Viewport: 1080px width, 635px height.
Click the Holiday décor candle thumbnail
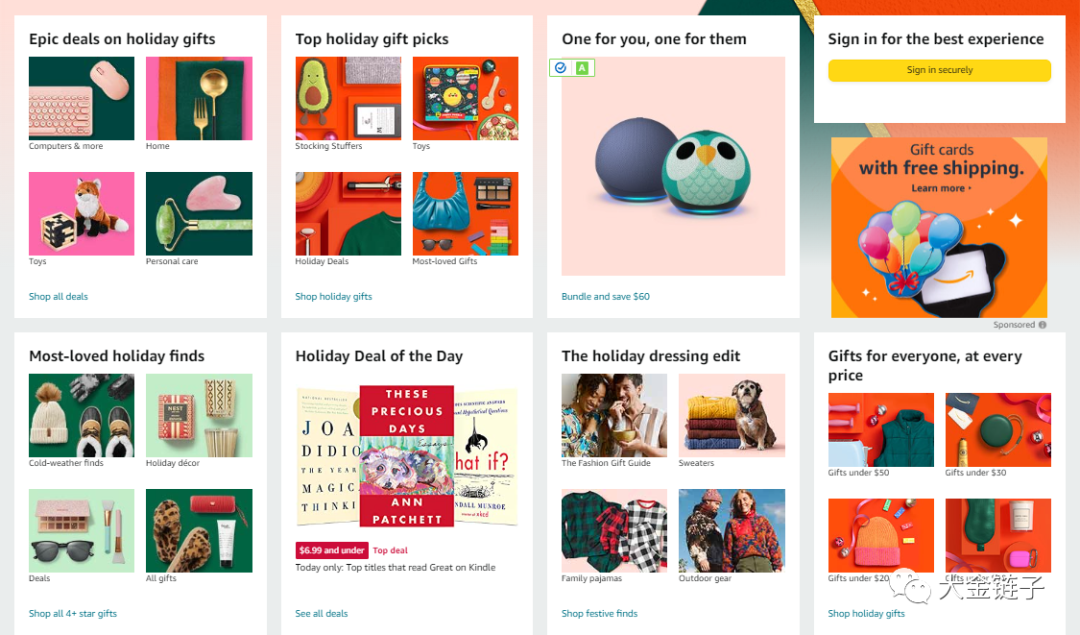click(199, 415)
